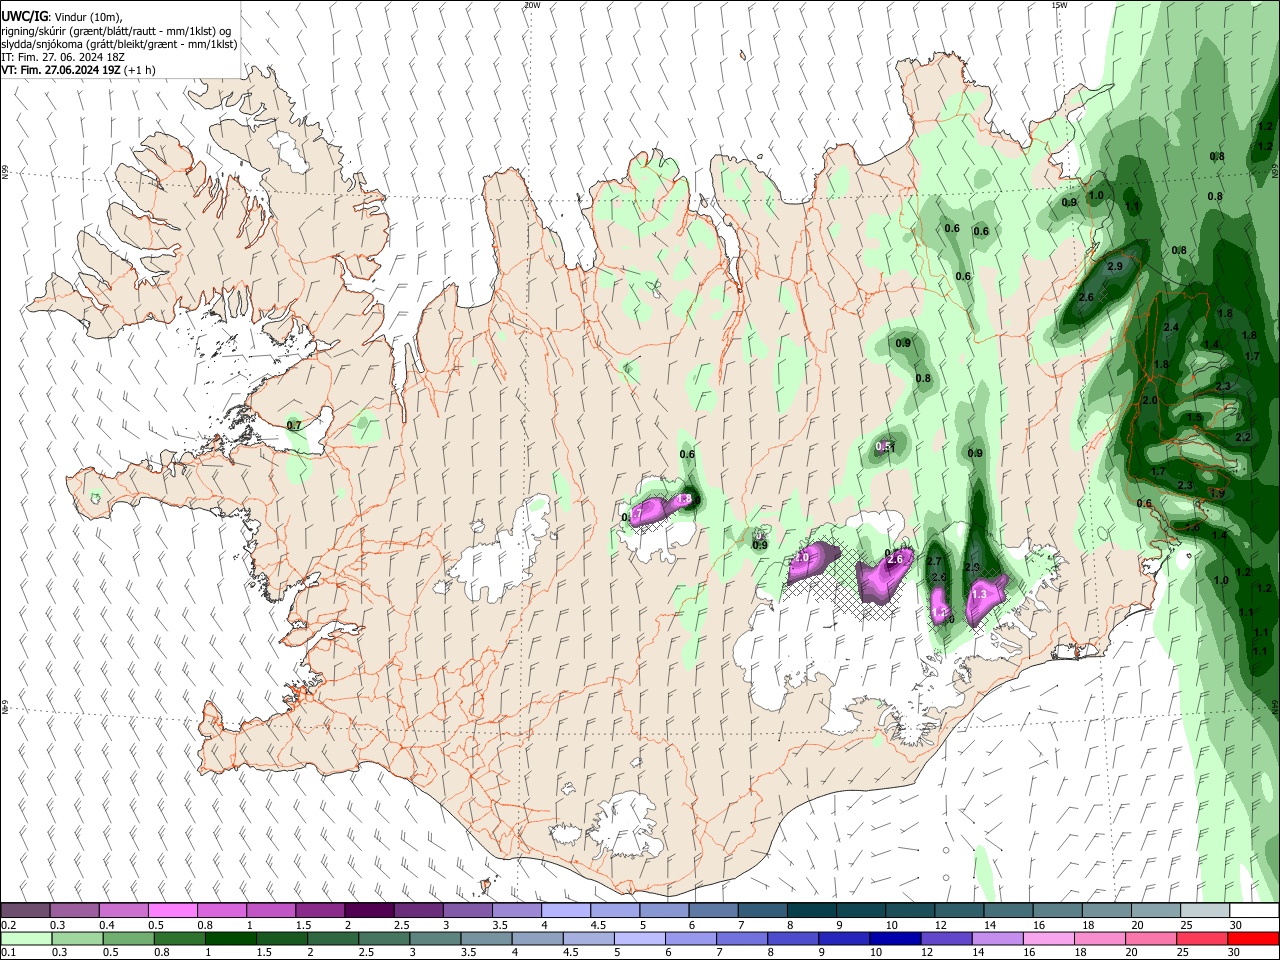1280x960 pixels.
Task: Pick the bright pink swatch between 0.5 and 0.8 in the top legend row
Action: 172,910
